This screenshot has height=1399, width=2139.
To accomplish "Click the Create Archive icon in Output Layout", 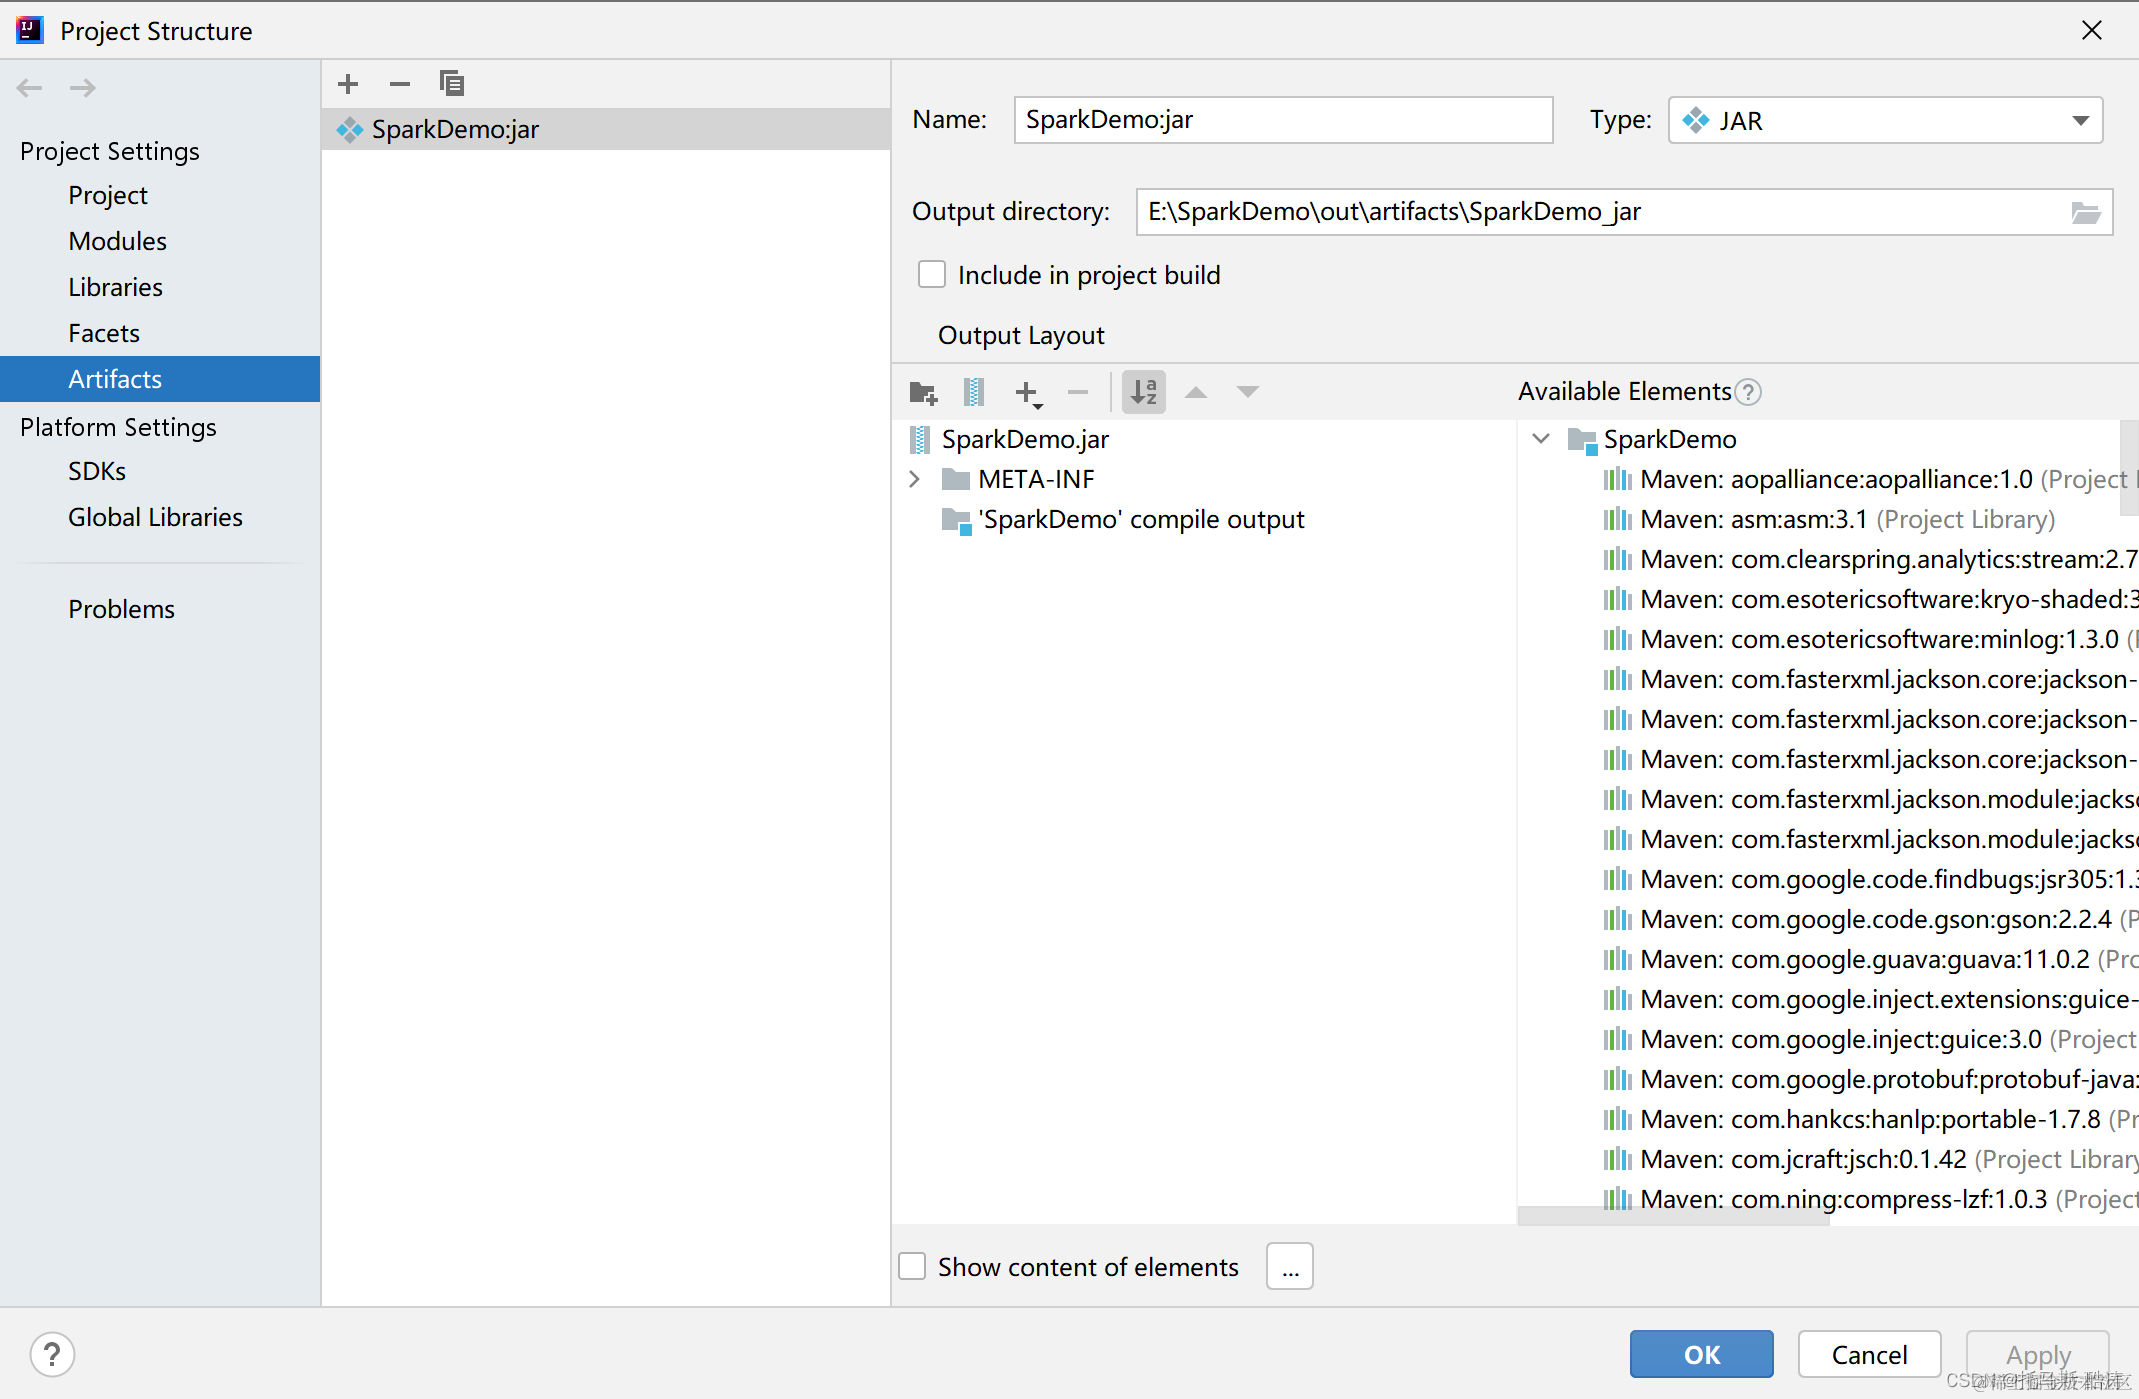I will pyautogui.click(x=974, y=392).
